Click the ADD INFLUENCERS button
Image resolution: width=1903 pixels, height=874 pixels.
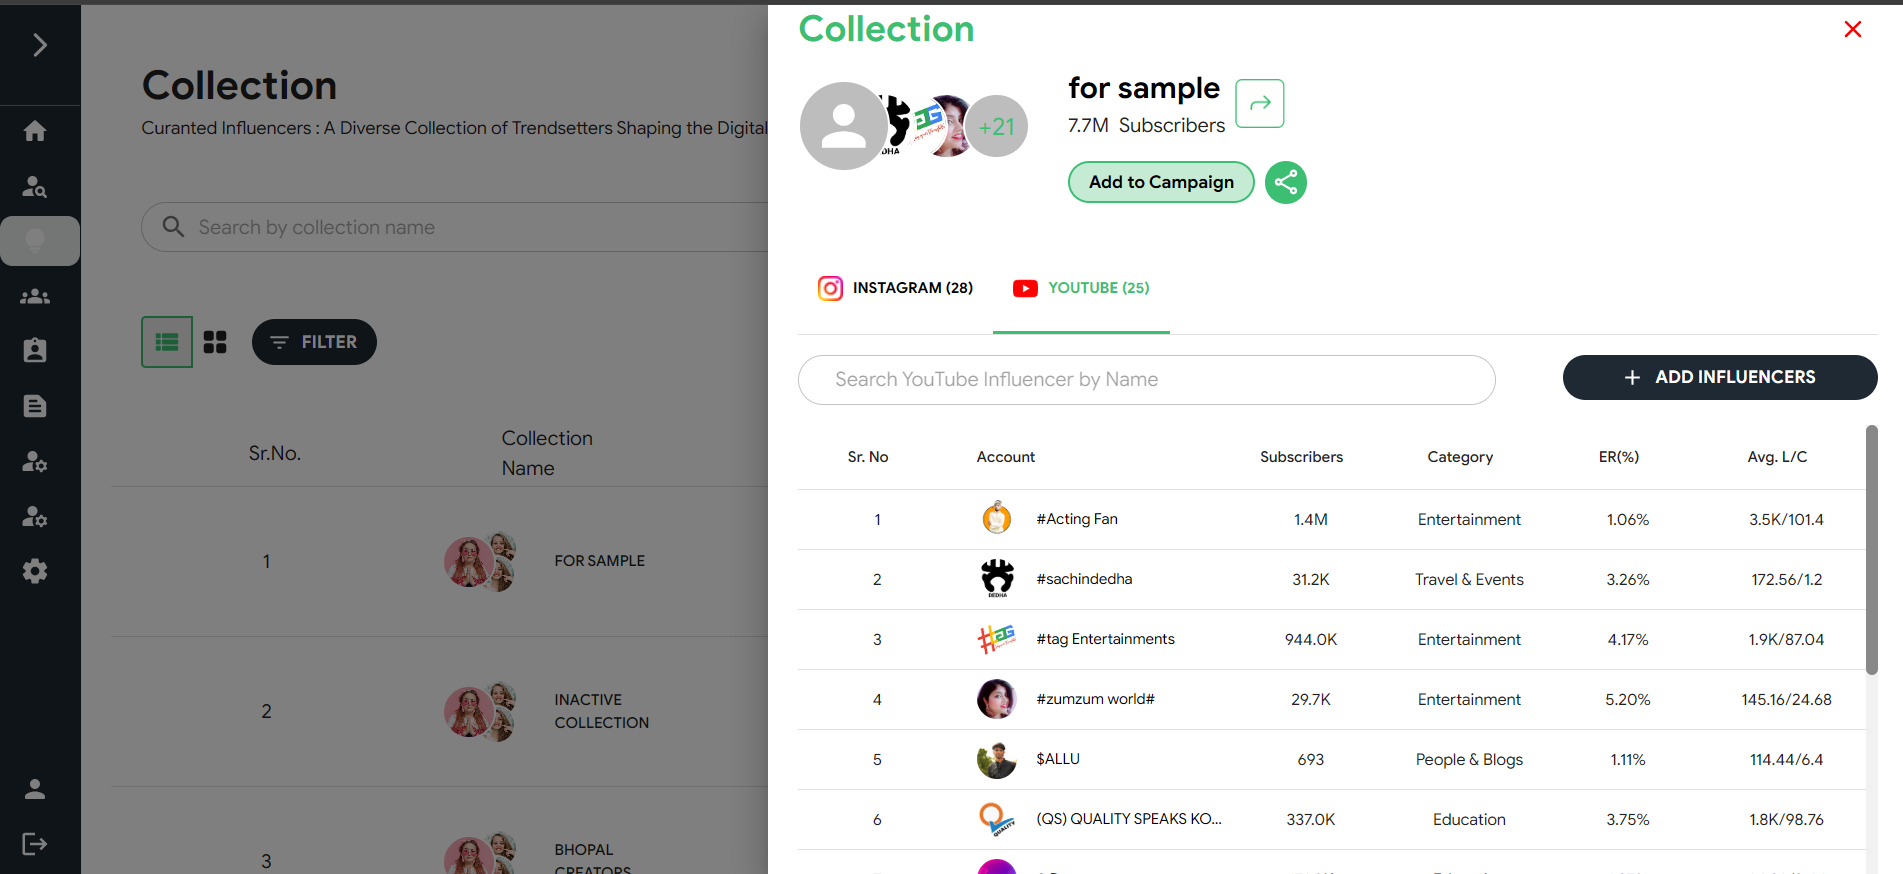(1719, 377)
